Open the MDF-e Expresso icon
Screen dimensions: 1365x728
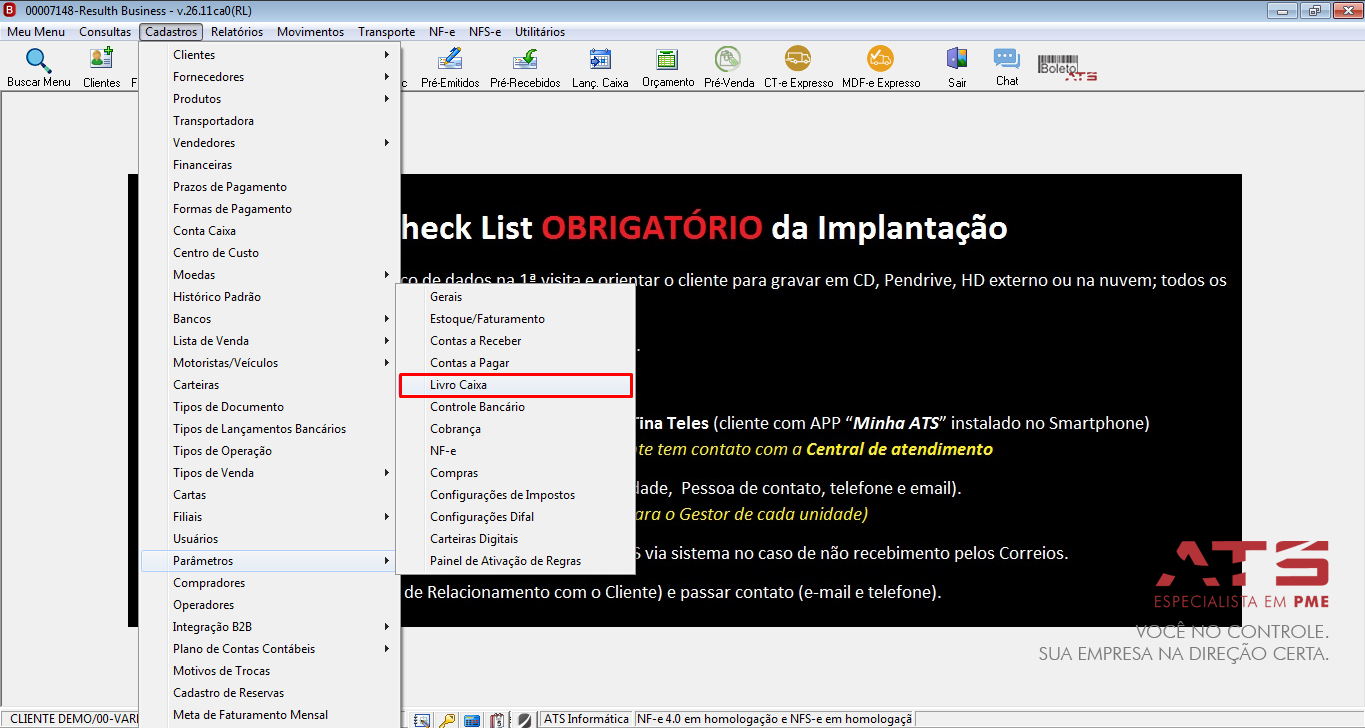click(x=881, y=67)
